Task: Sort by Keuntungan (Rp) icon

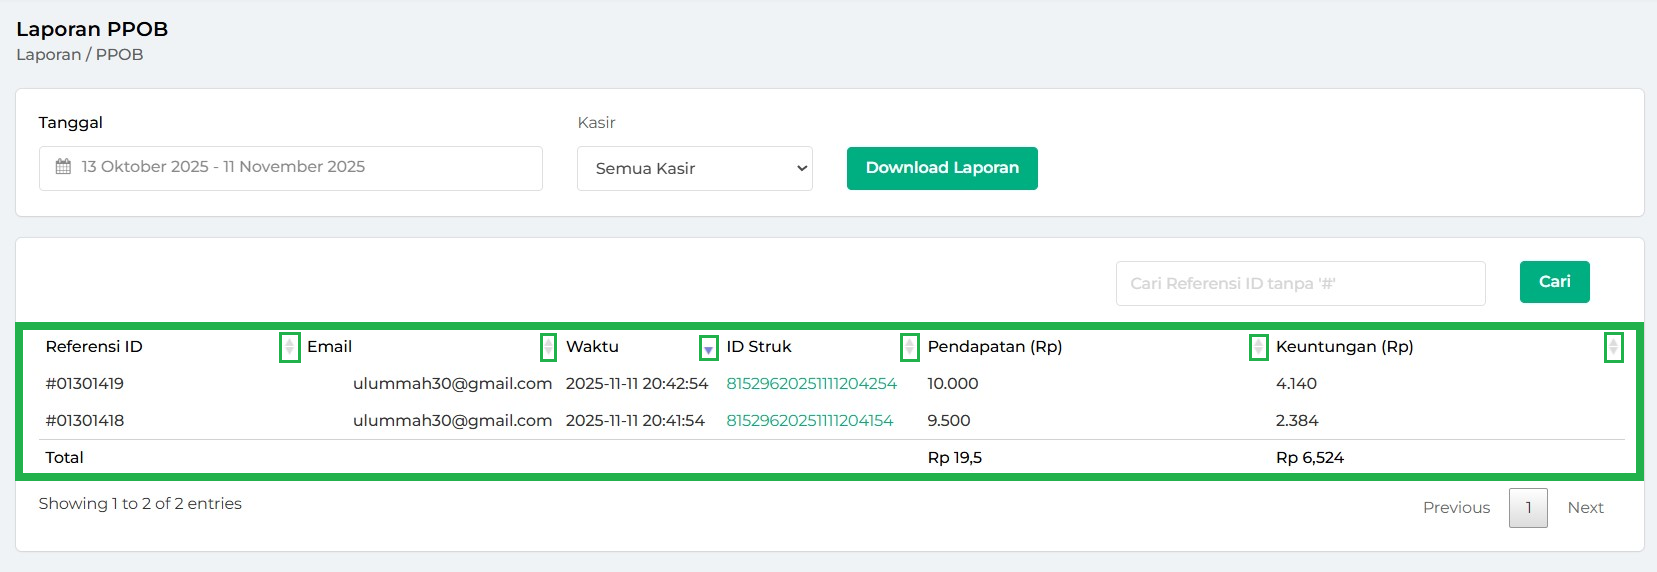Action: [1613, 347]
